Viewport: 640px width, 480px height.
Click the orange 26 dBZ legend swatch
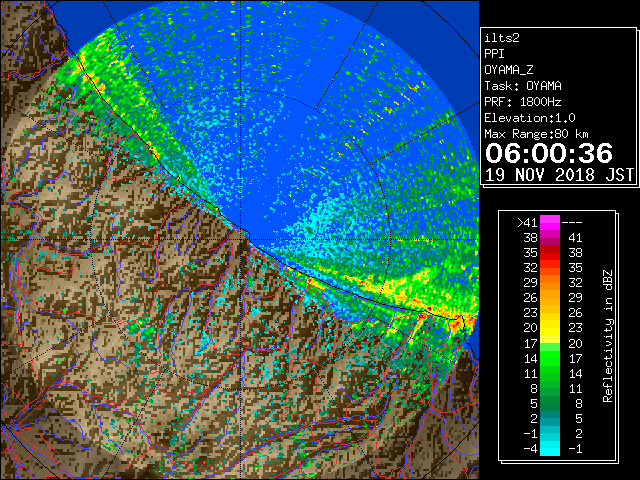tap(550, 298)
